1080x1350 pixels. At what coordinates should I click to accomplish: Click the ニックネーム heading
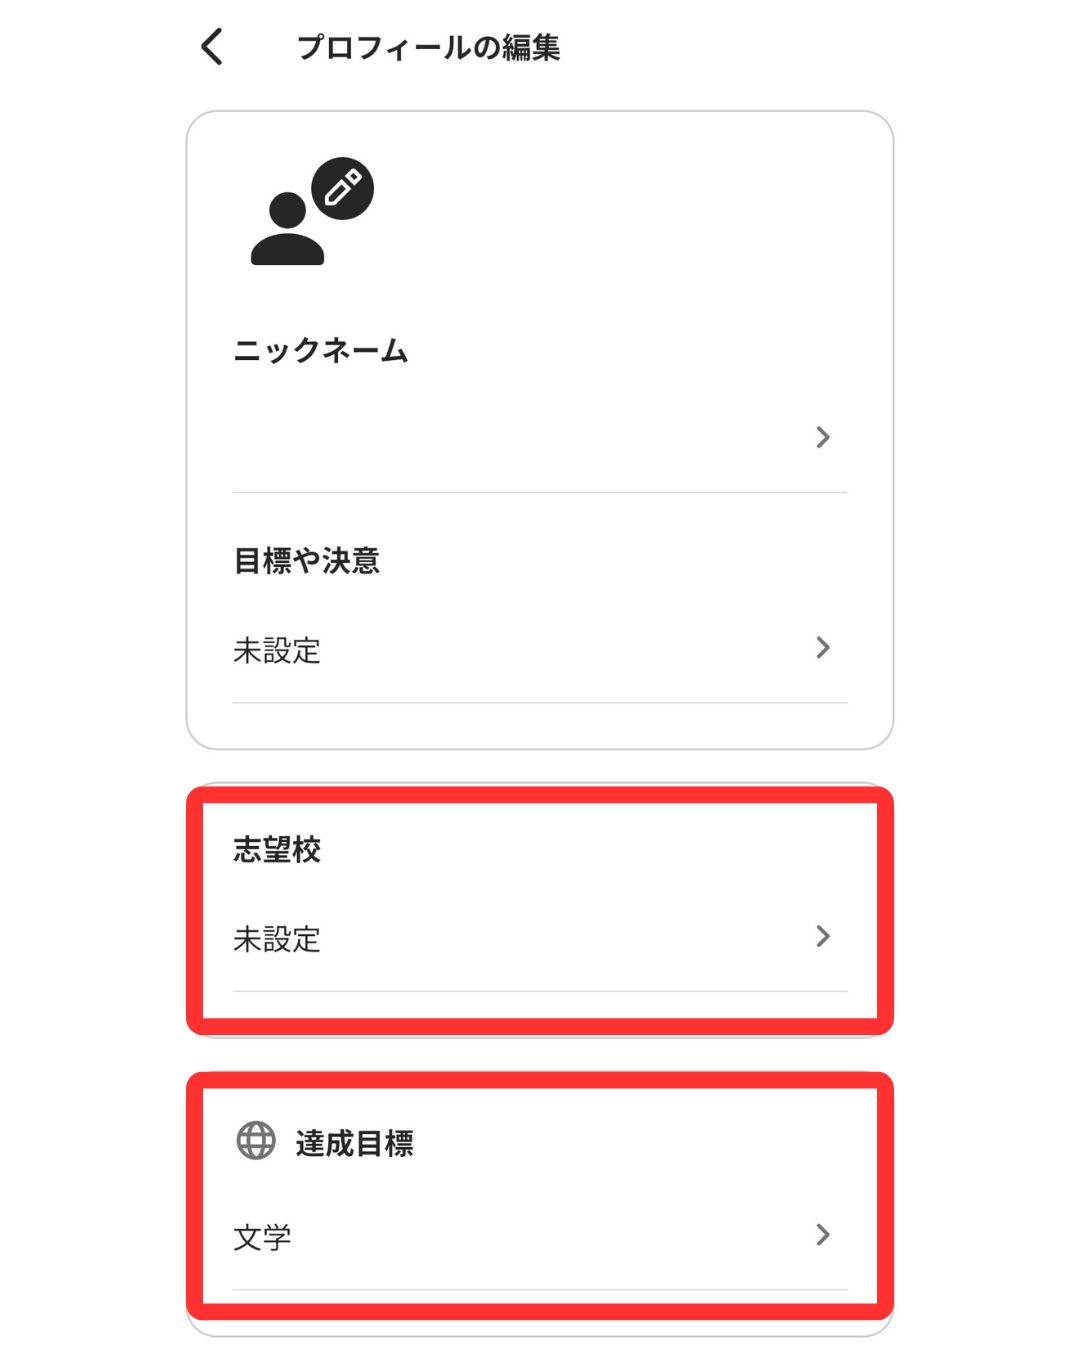click(x=321, y=351)
